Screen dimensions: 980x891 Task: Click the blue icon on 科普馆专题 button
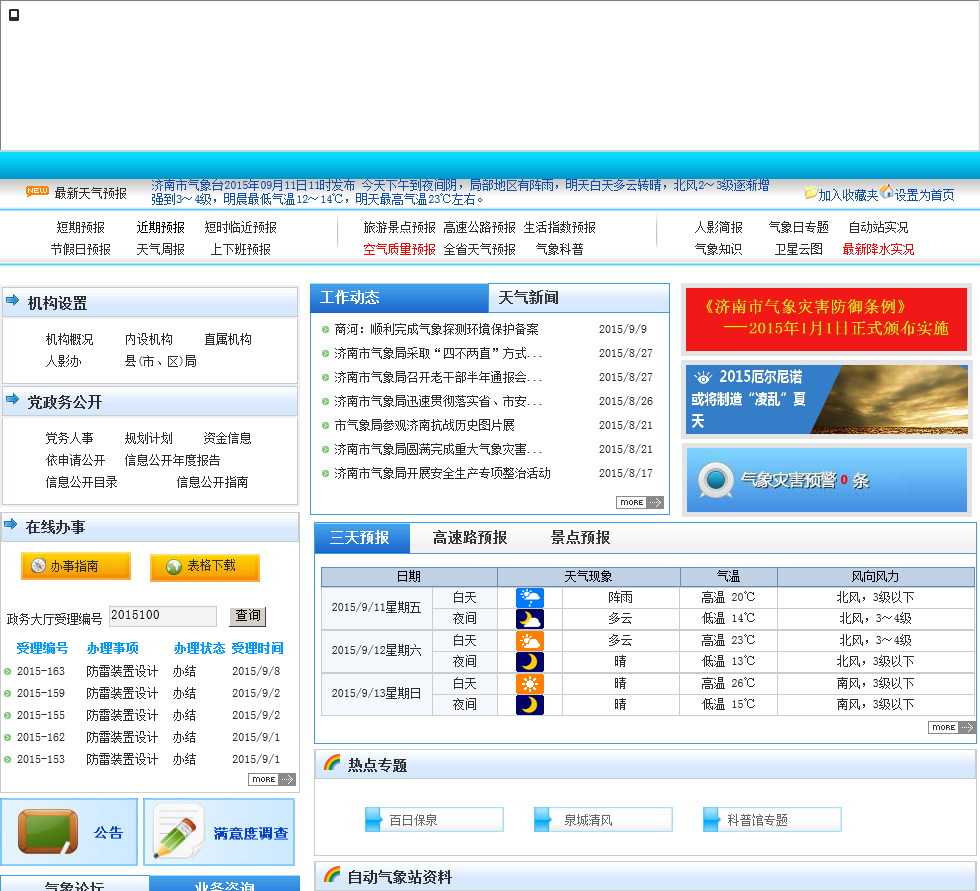tap(711, 819)
